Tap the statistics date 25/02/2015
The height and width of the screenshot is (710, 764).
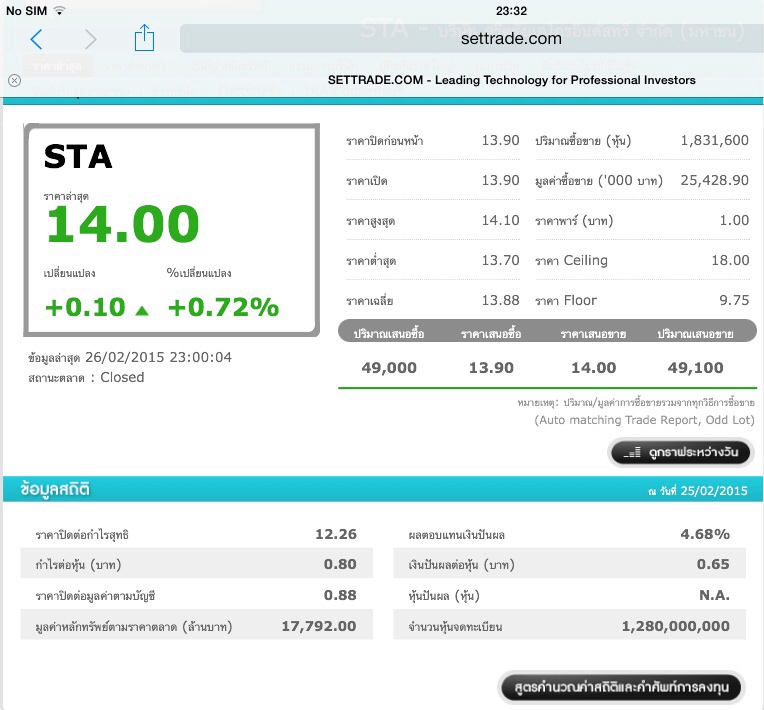coord(714,491)
